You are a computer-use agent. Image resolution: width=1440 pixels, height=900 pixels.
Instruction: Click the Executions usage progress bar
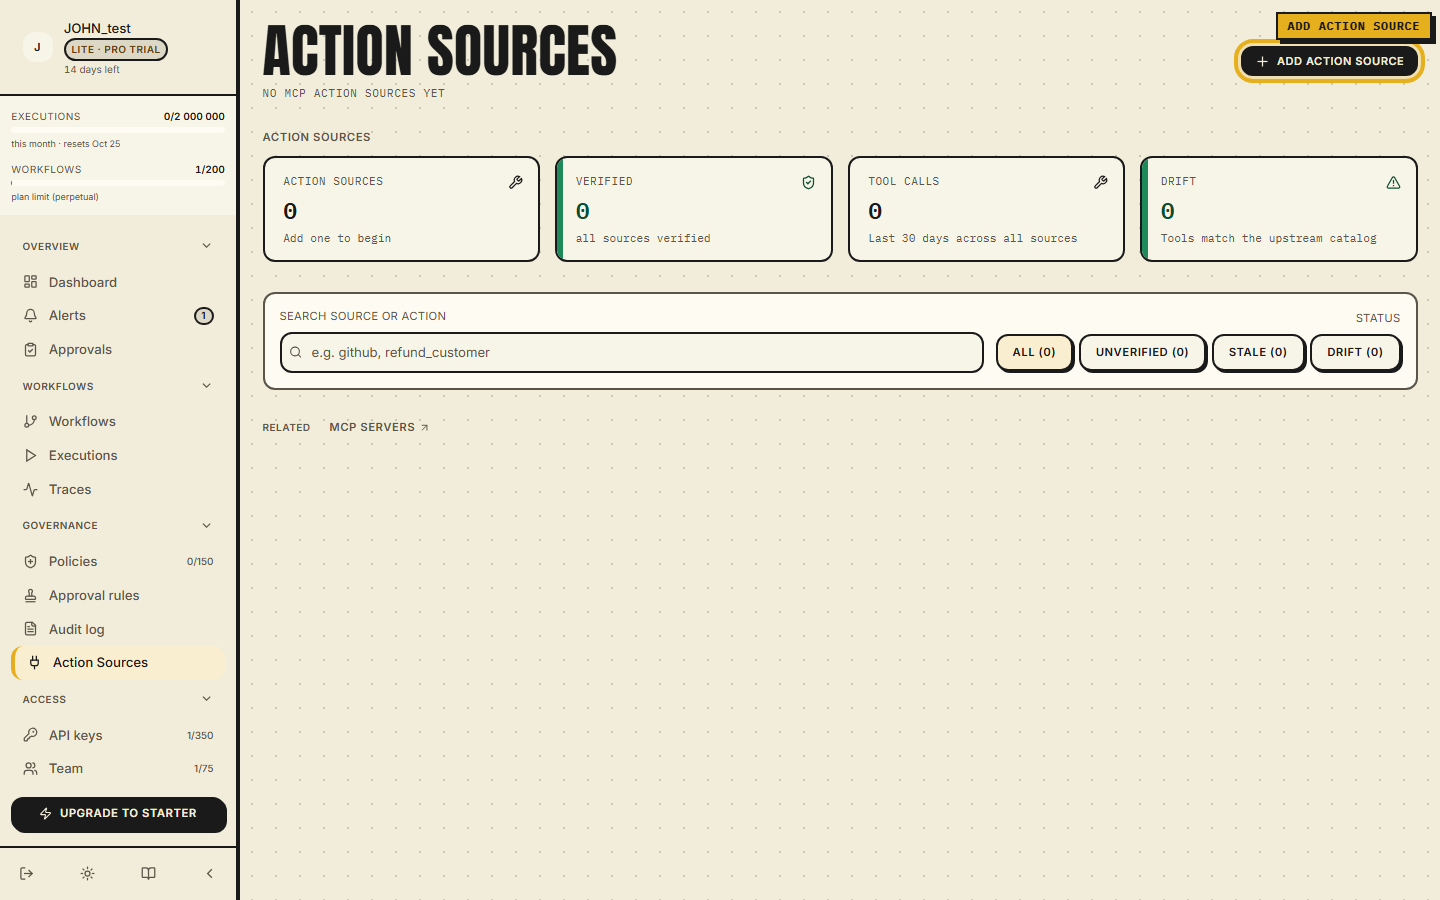(118, 130)
